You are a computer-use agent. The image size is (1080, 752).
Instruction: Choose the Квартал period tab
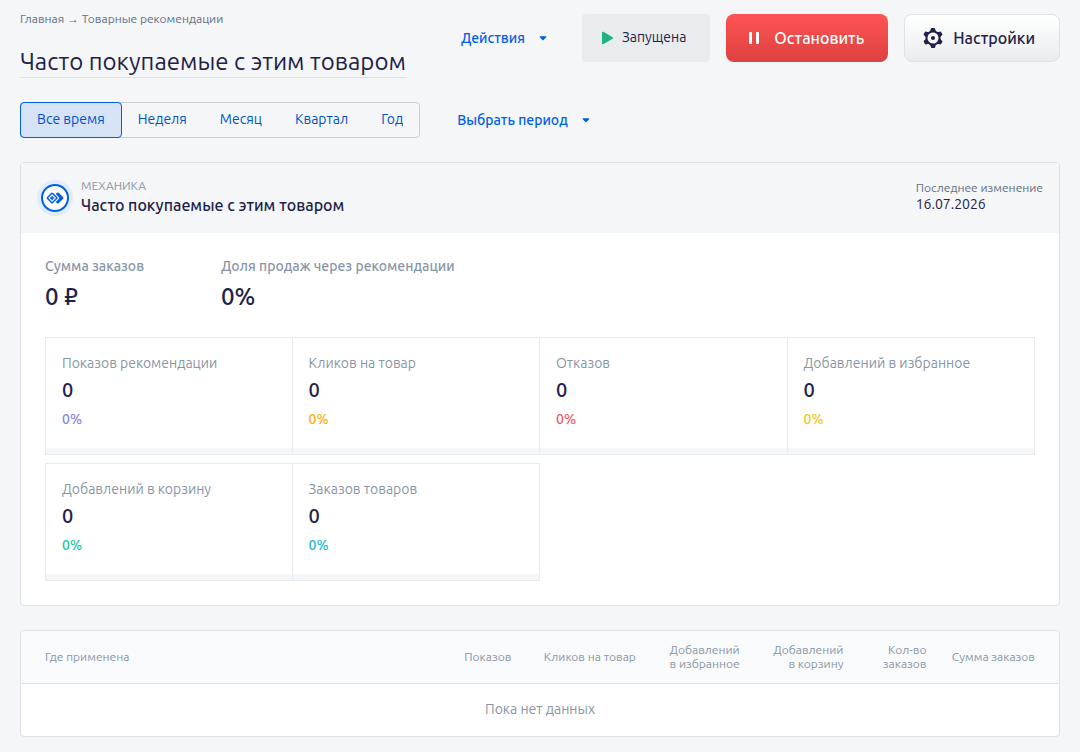click(x=321, y=120)
